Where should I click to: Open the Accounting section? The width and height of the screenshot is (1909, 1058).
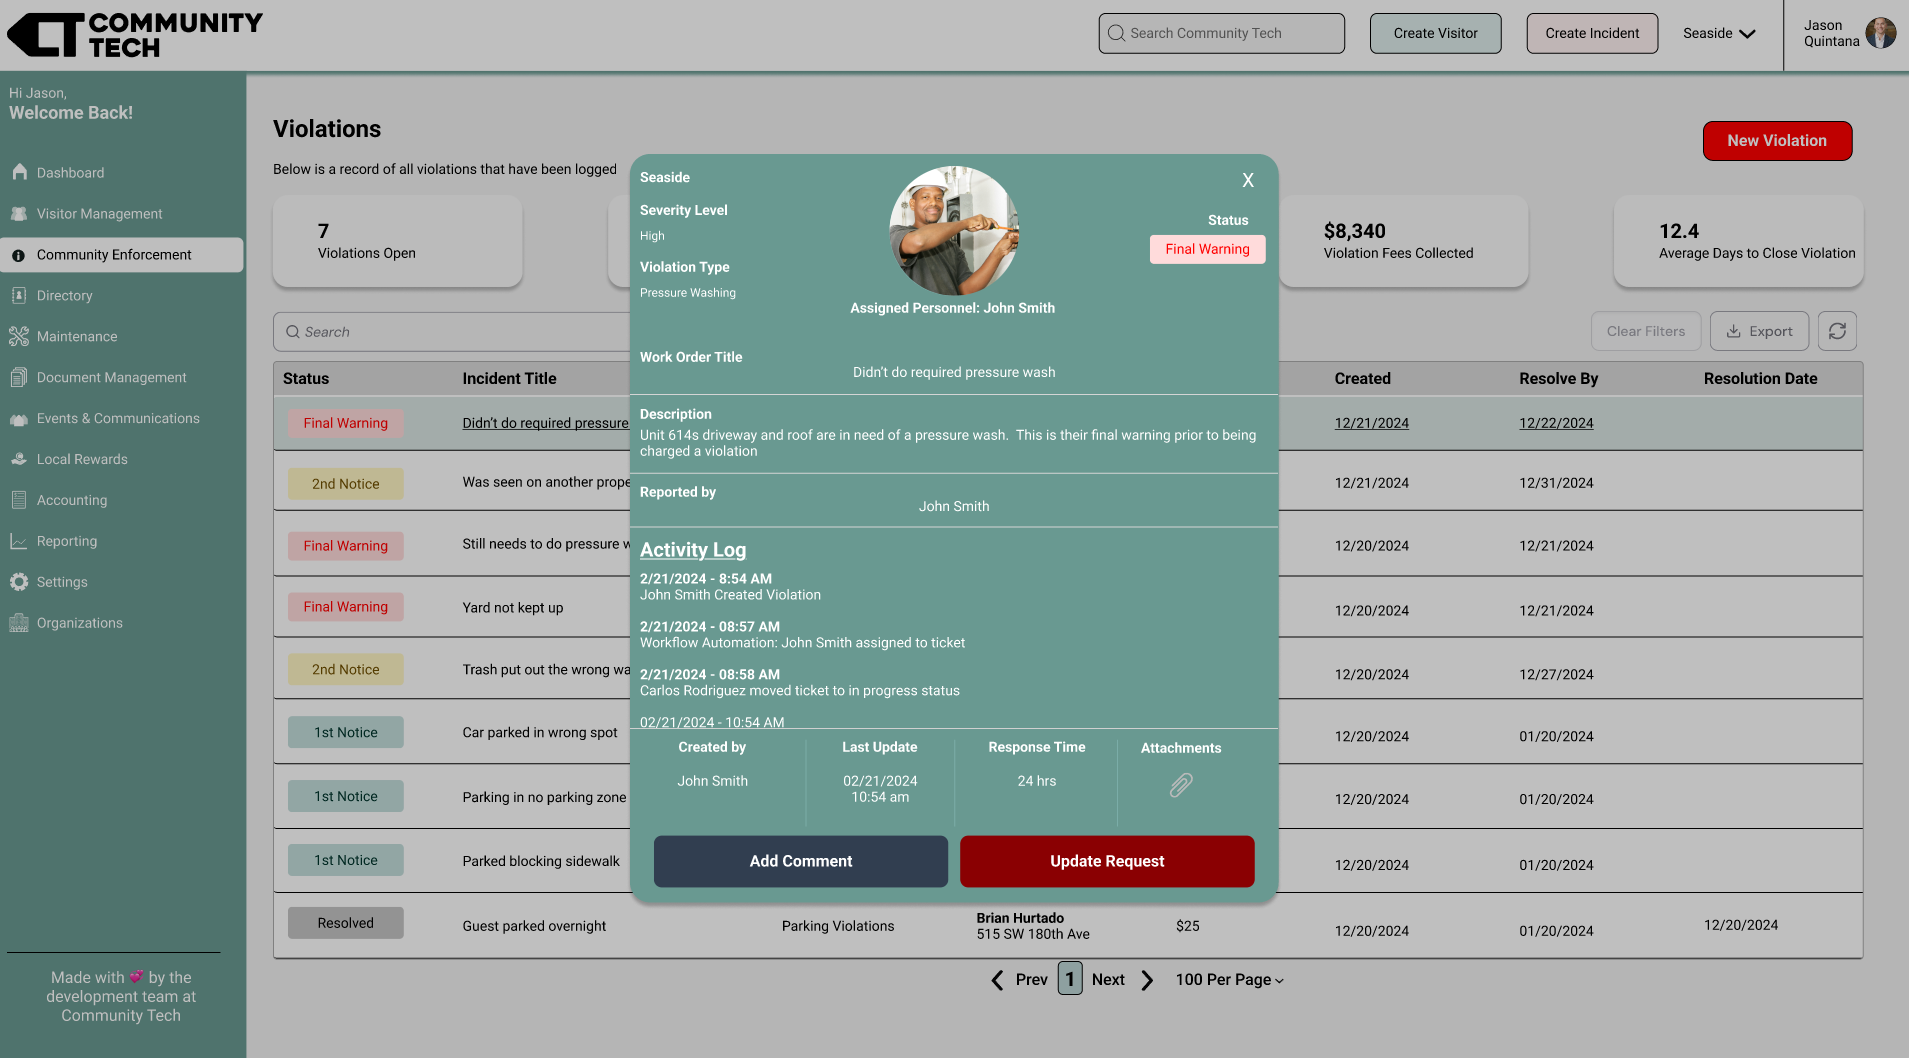point(72,501)
